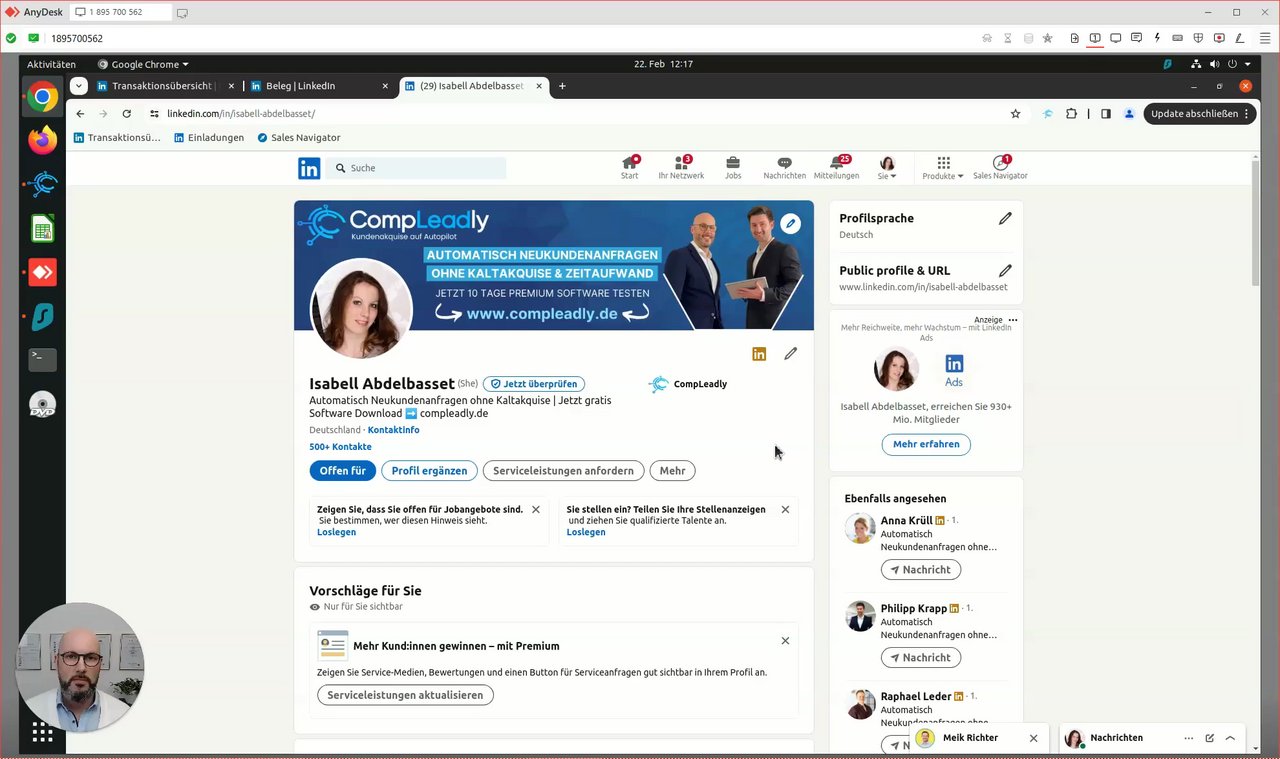Compose a new message in Nachrichten bar
This screenshot has height=759, width=1280.
tap(1210, 738)
